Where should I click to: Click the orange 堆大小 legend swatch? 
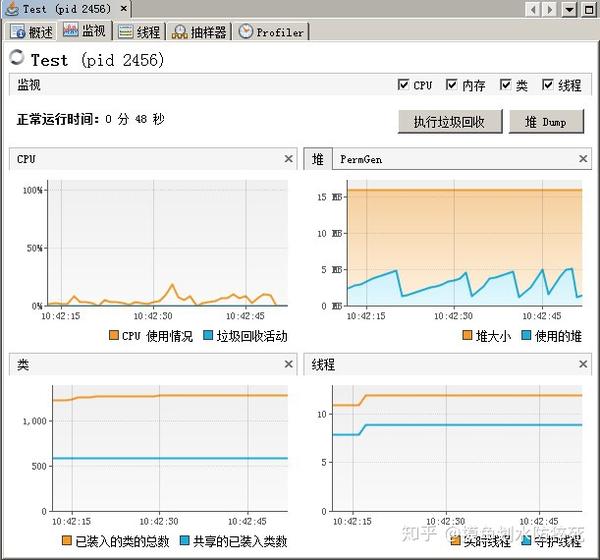pos(467,335)
